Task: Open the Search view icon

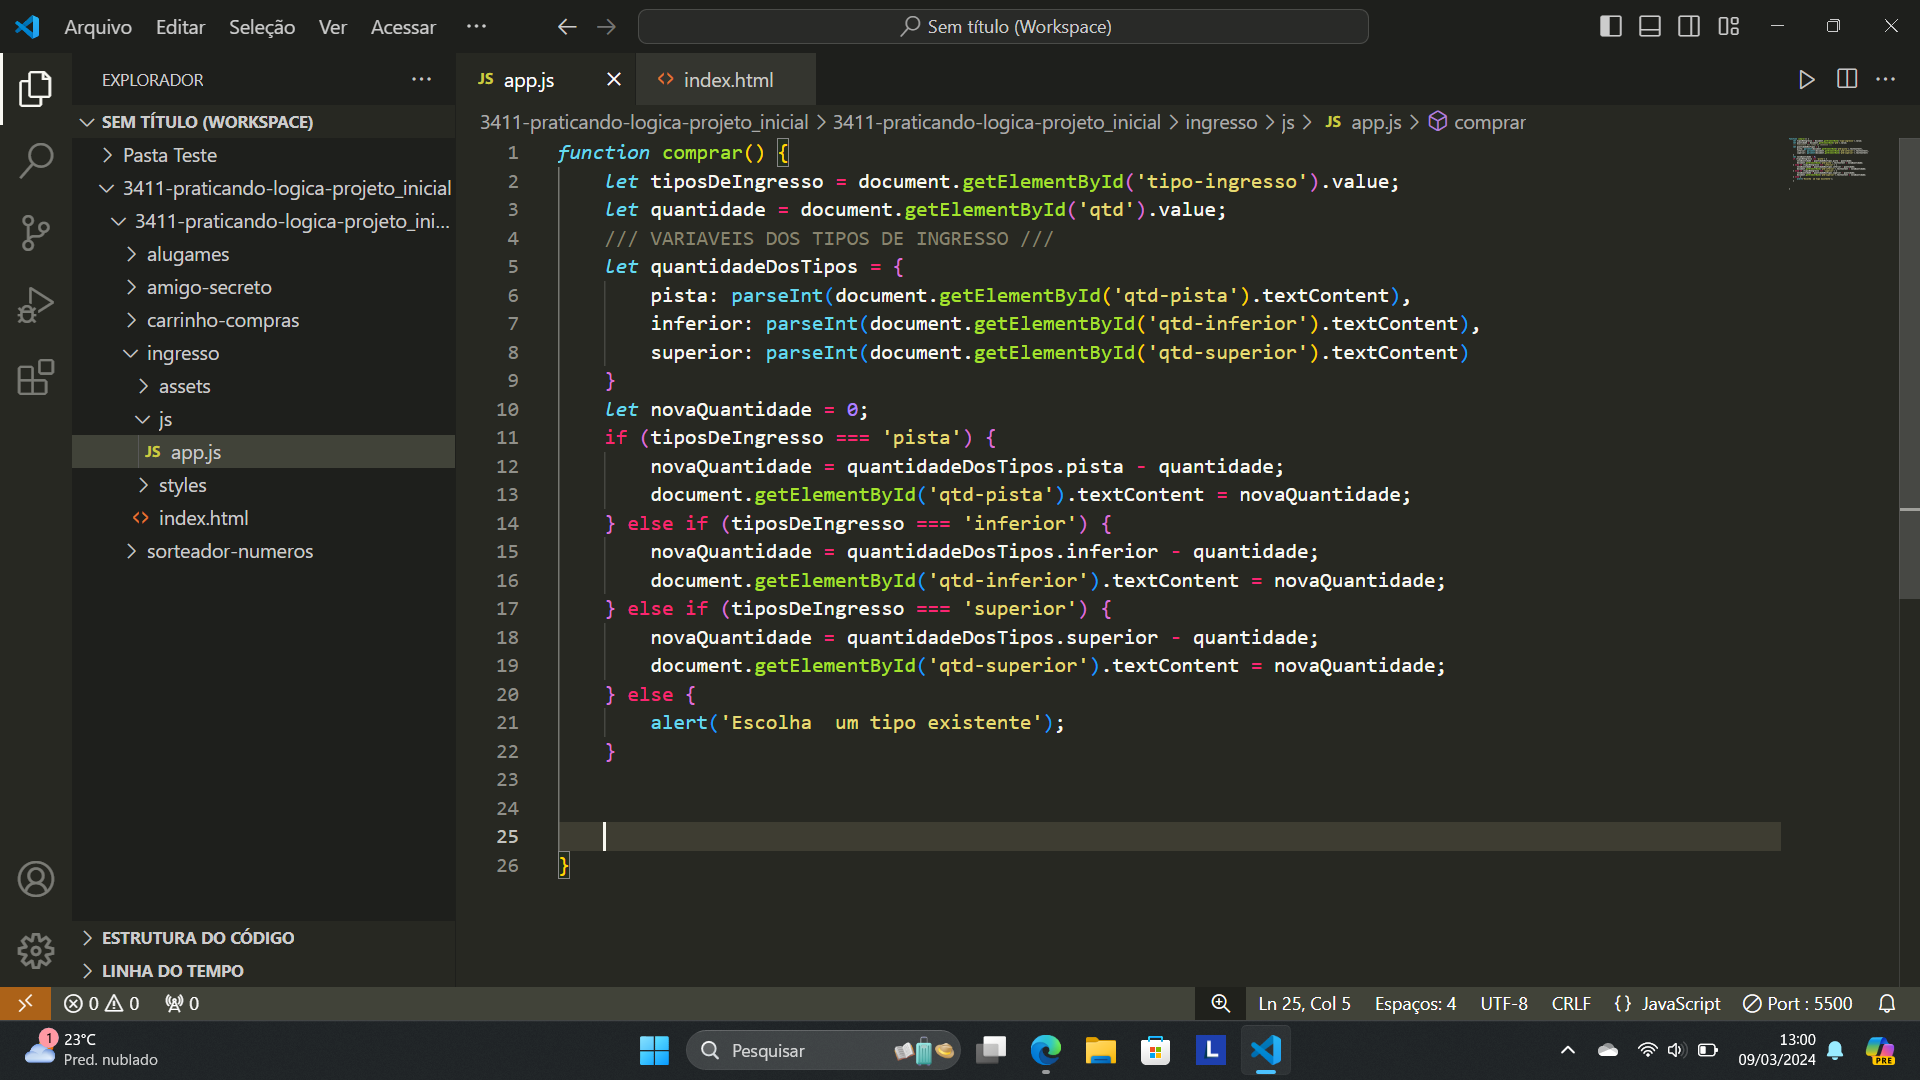Action: click(36, 160)
